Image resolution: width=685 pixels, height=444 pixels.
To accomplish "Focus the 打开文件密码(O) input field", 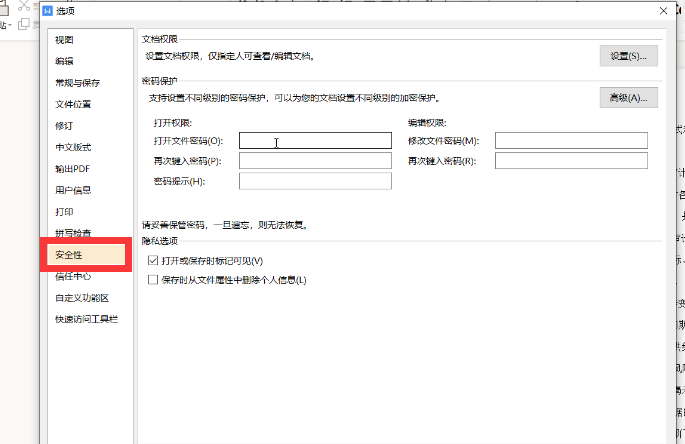I will (x=315, y=141).
